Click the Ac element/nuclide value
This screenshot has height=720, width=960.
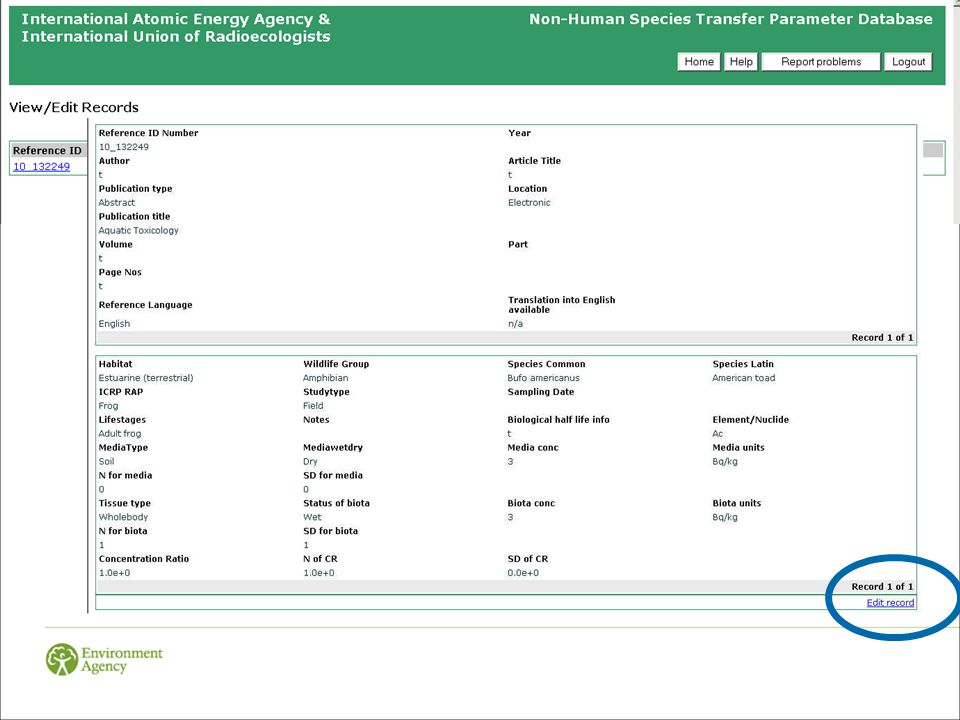718,433
